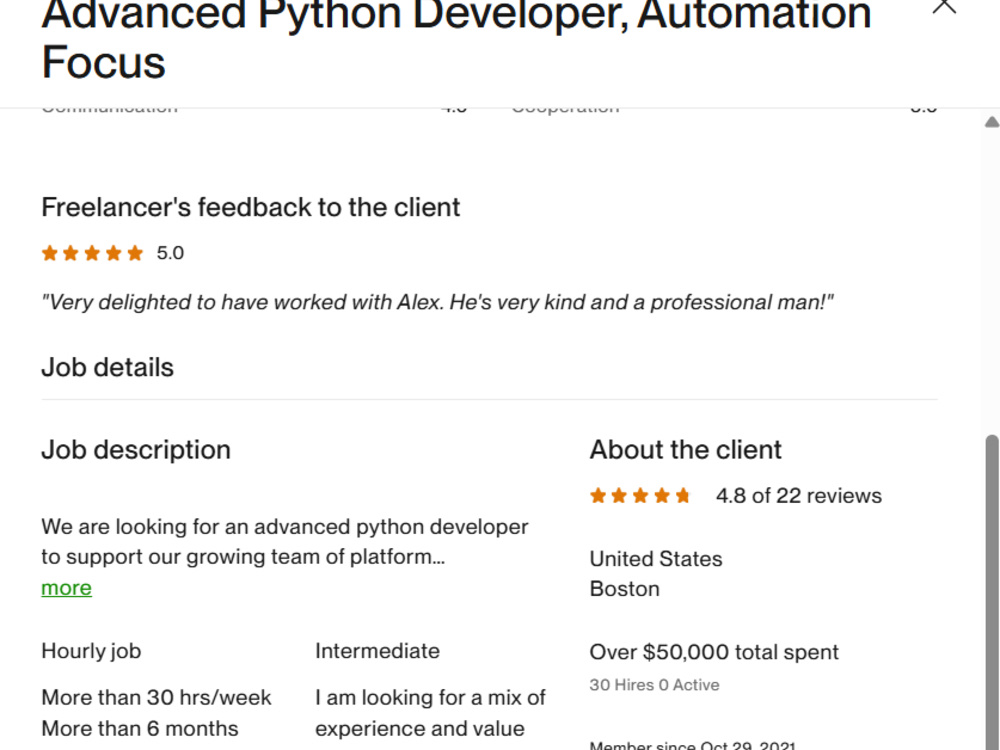Click the client's 4.8 star rating icons
Screen dimensions: 1000x750
coord(640,496)
